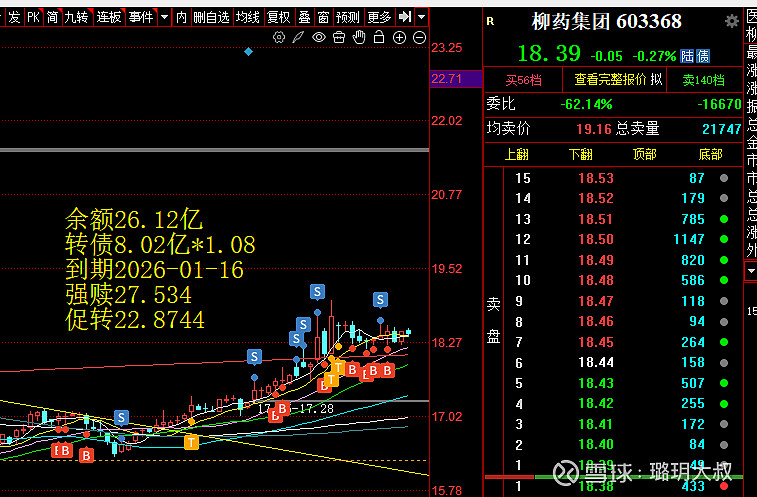Click the arrow-to-bar collapse icon in toolbar
This screenshot has height=497, width=757.
(x=405, y=17)
